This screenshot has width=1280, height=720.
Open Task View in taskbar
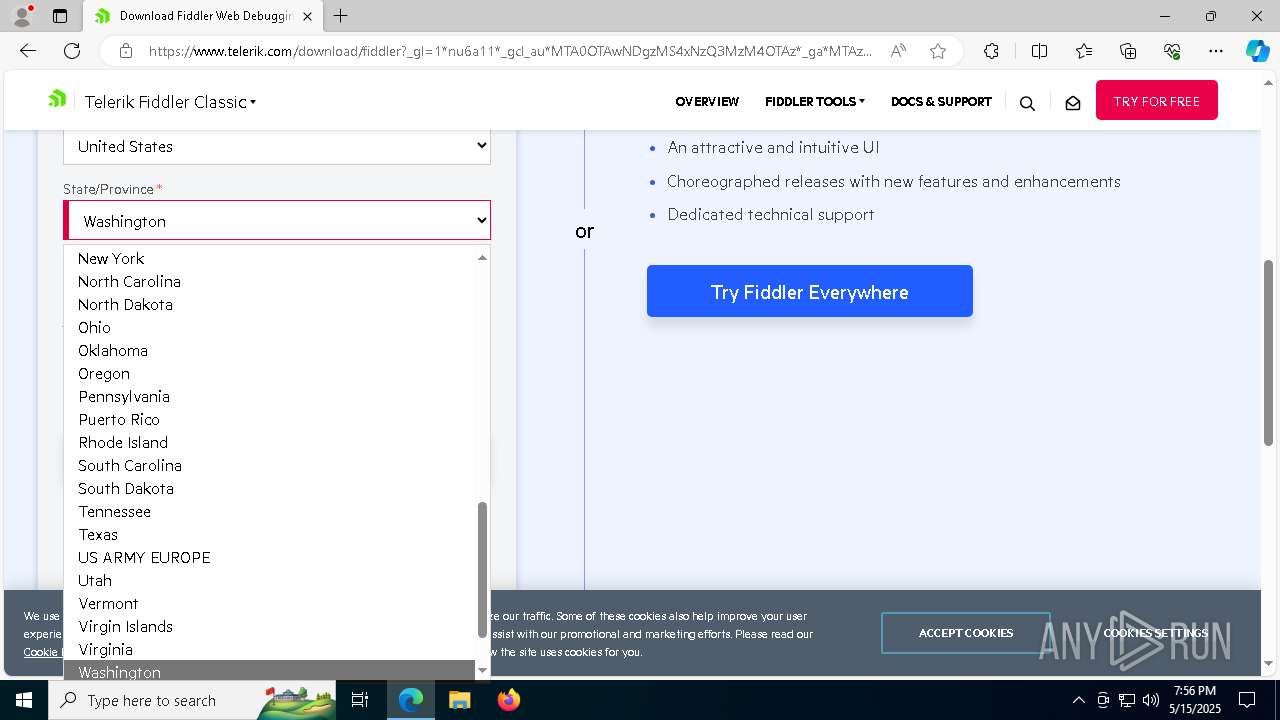360,700
